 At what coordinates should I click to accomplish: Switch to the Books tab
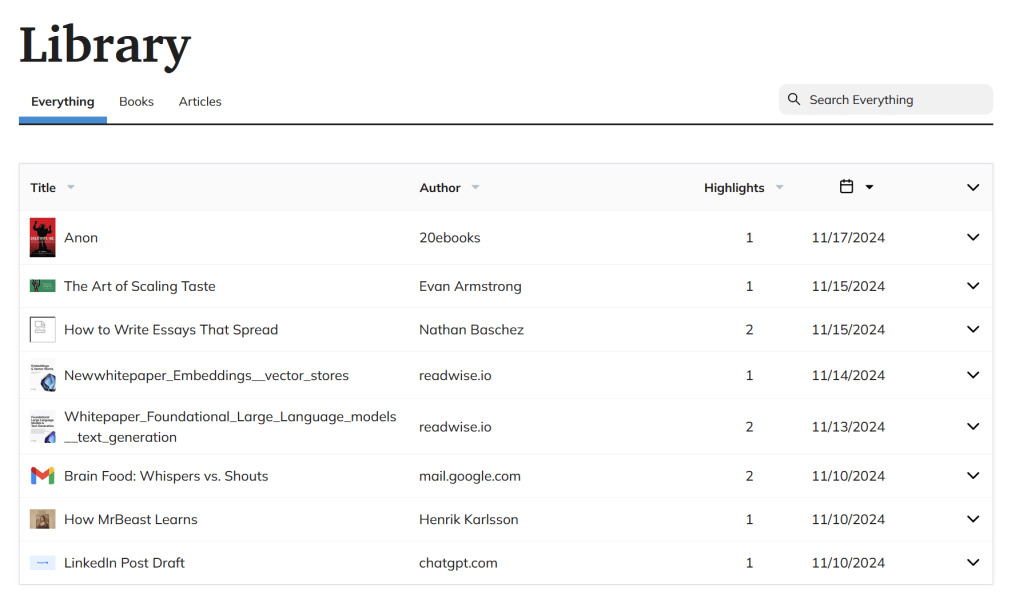pyautogui.click(x=136, y=102)
